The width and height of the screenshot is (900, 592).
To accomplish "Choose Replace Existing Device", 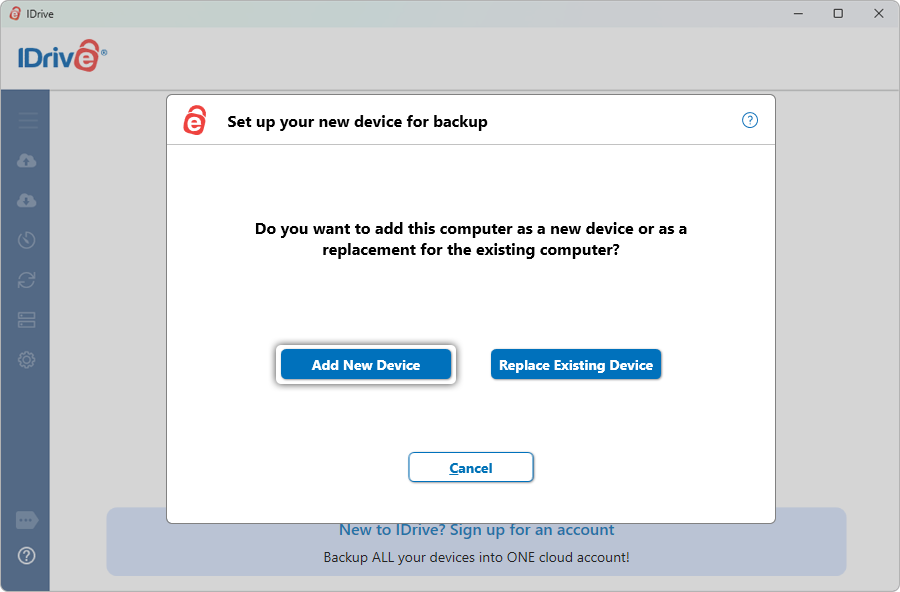I will pyautogui.click(x=576, y=365).
